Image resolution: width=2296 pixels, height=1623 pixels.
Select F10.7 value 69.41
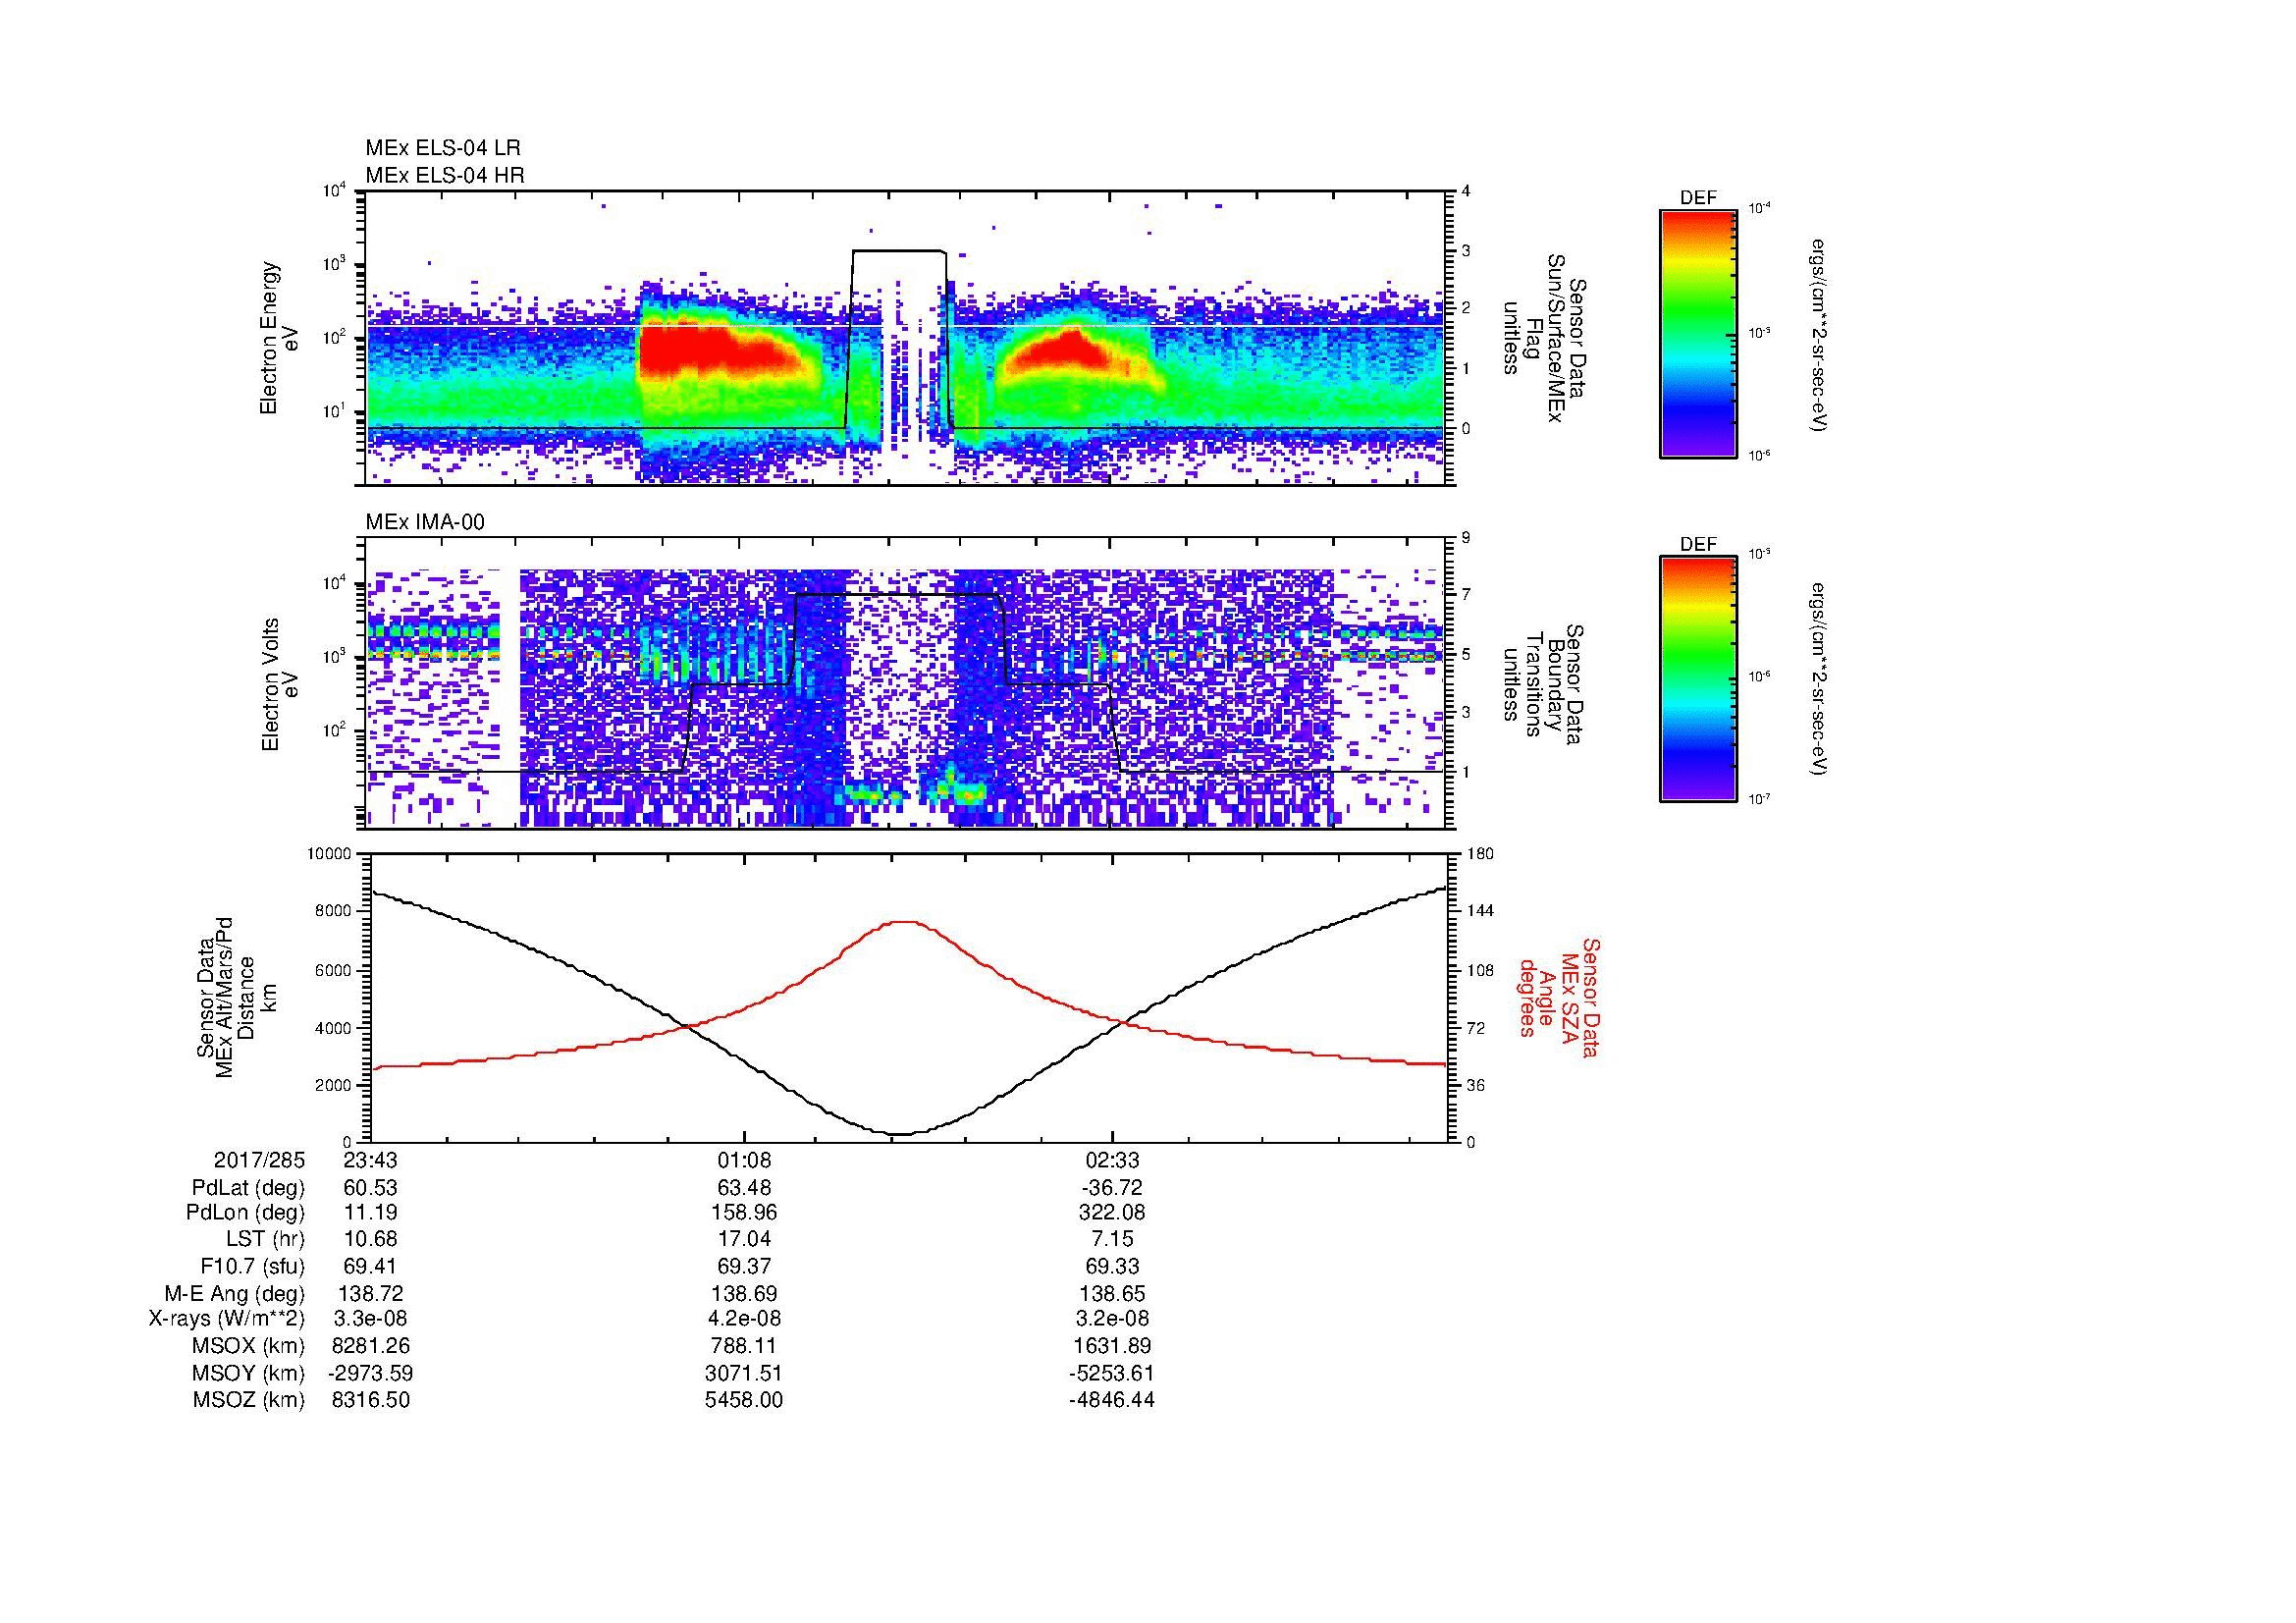[x=370, y=1266]
